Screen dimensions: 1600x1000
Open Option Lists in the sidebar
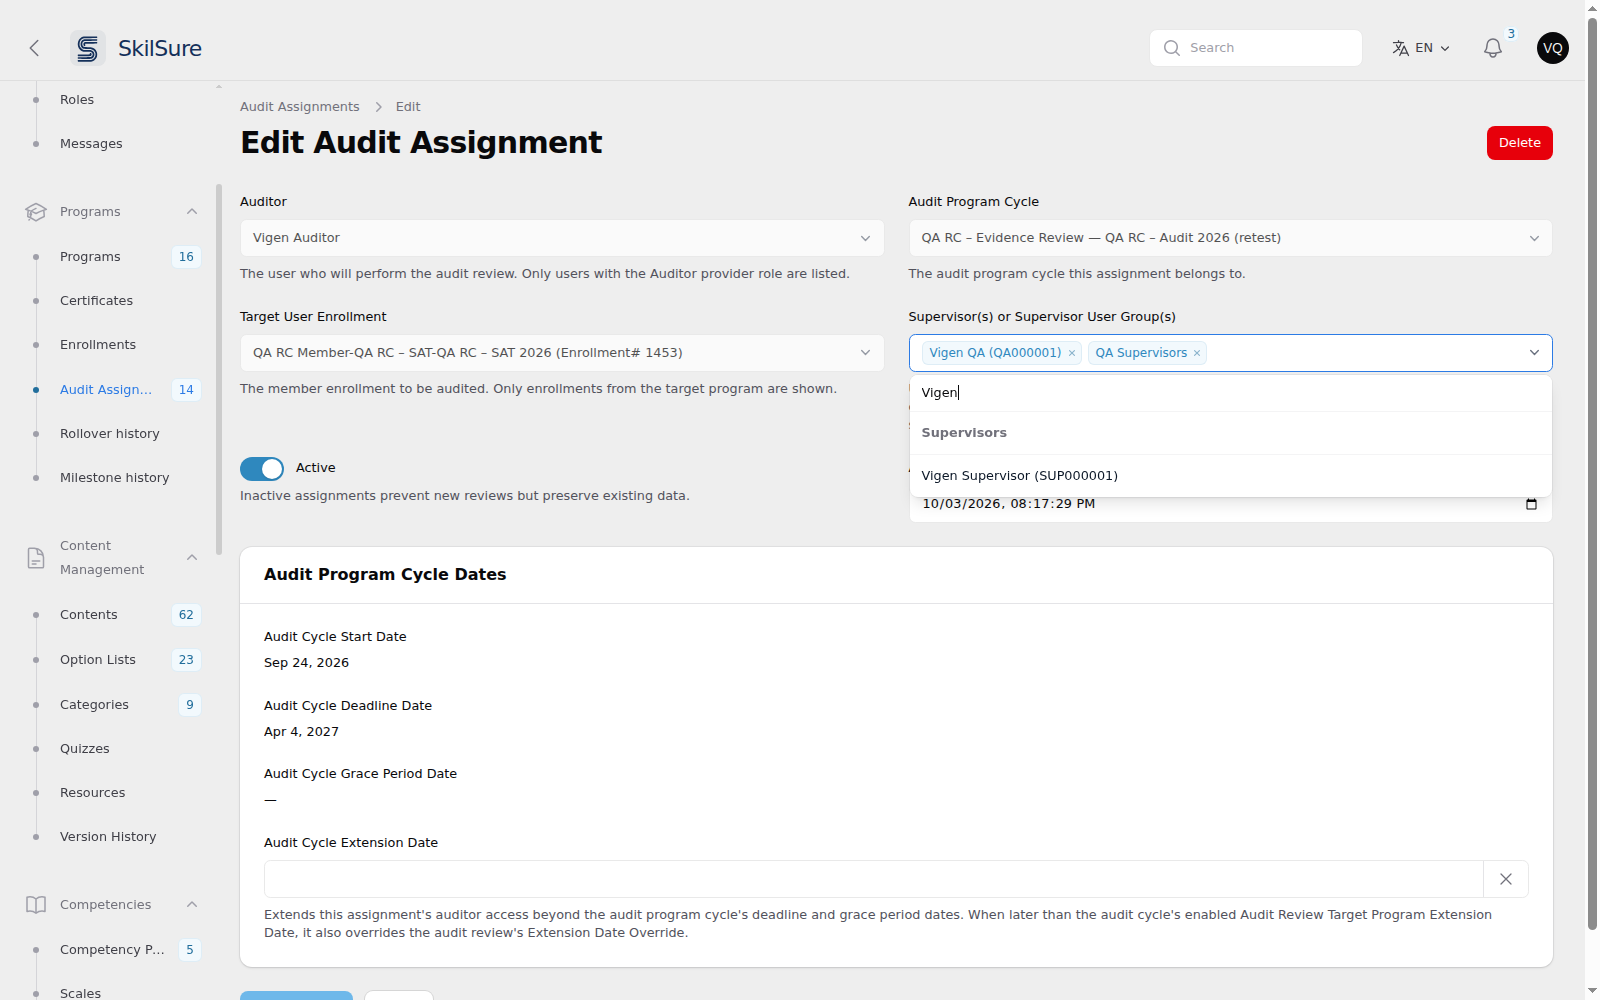click(98, 660)
